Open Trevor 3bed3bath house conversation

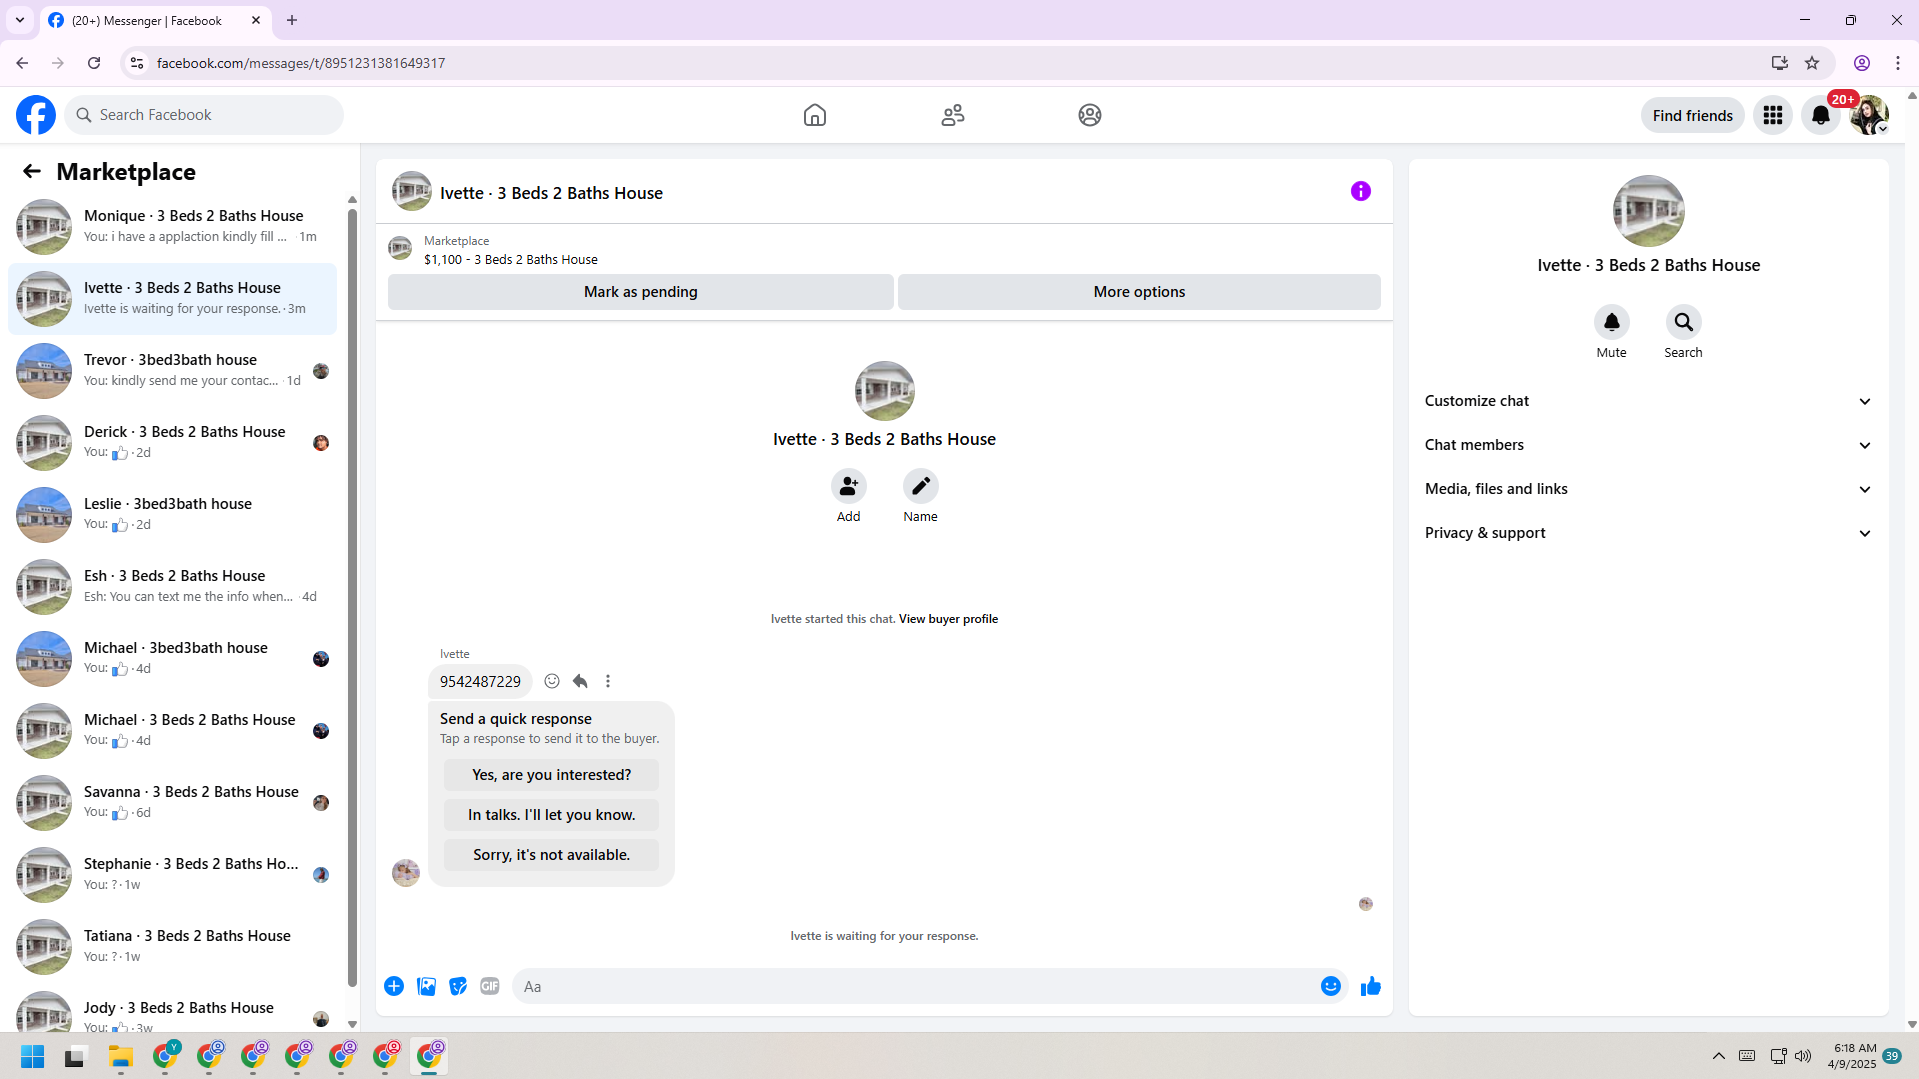(173, 371)
